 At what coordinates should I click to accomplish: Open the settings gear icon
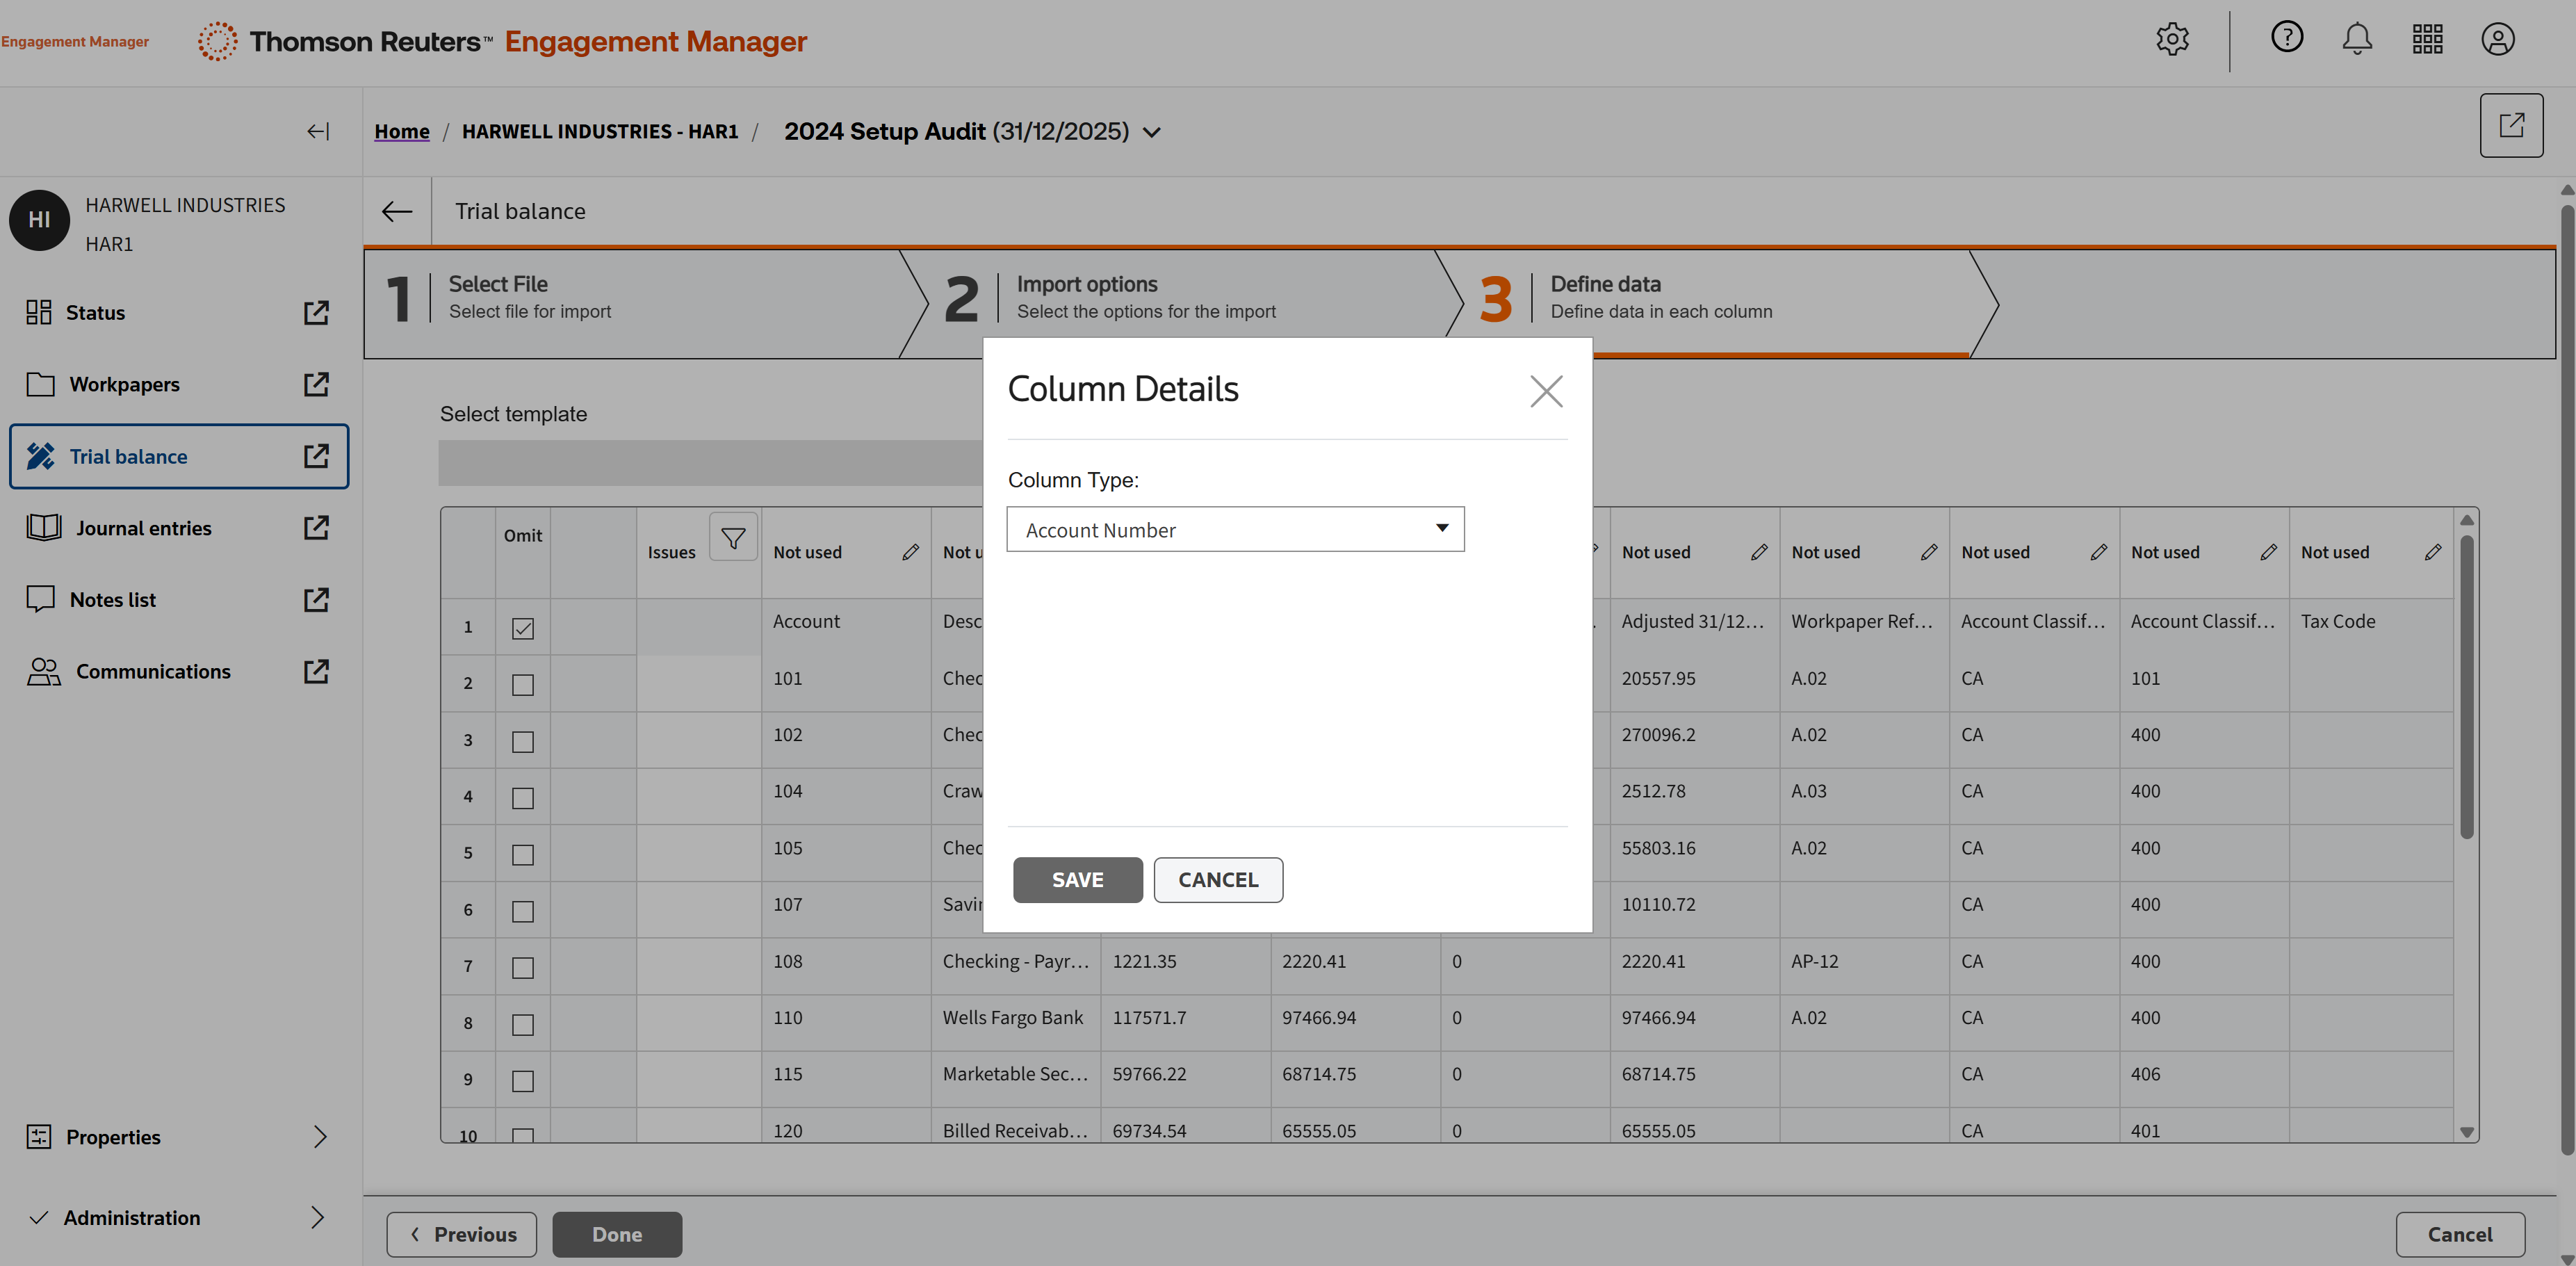(2172, 40)
